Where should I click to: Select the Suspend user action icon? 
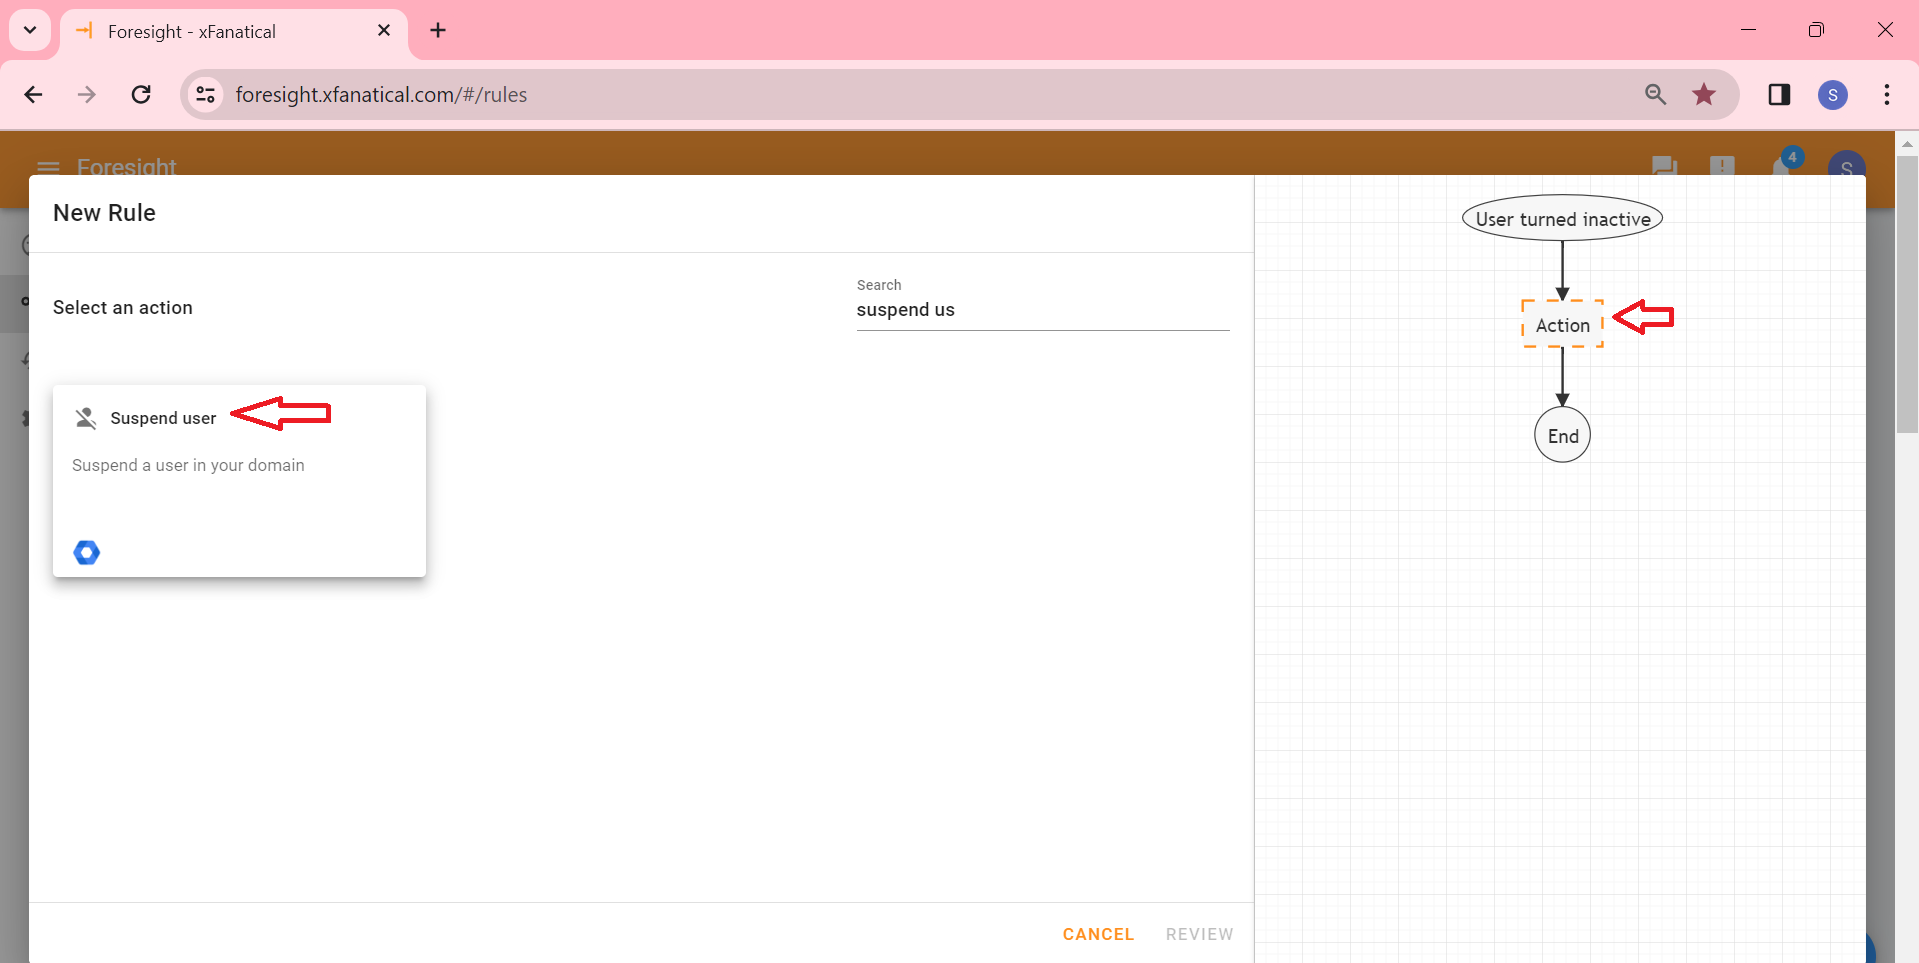86,418
